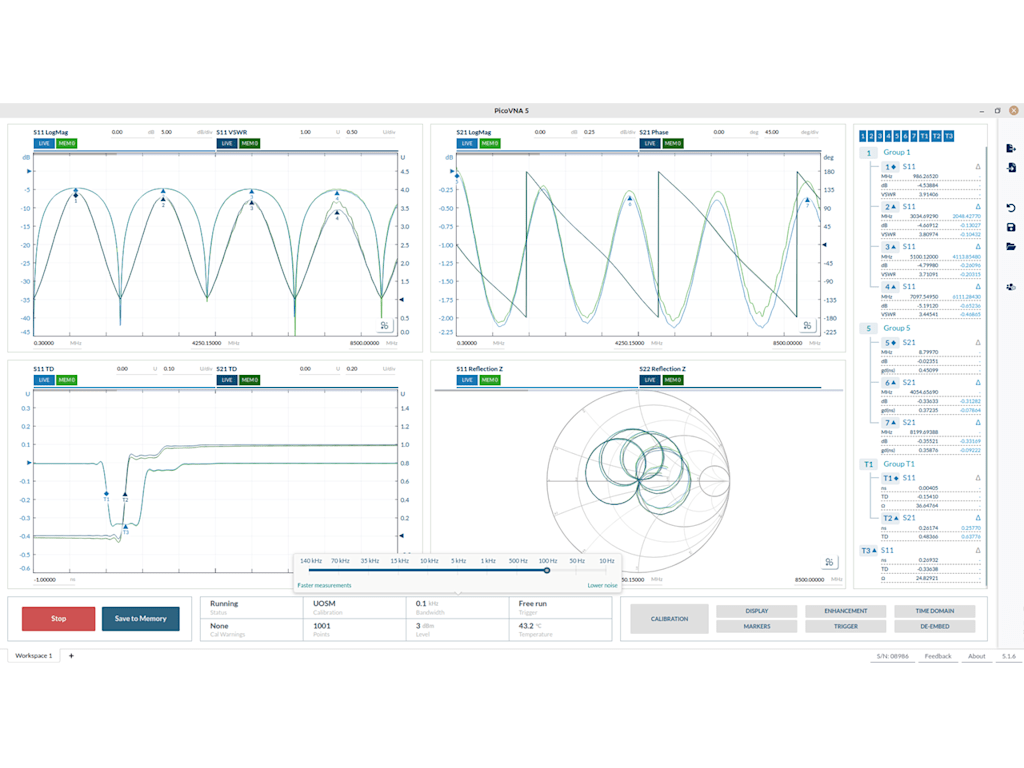The width and height of the screenshot is (1024, 768).
Task: Toggle MEM 0 trace for S21 TD
Action: [x=249, y=380]
